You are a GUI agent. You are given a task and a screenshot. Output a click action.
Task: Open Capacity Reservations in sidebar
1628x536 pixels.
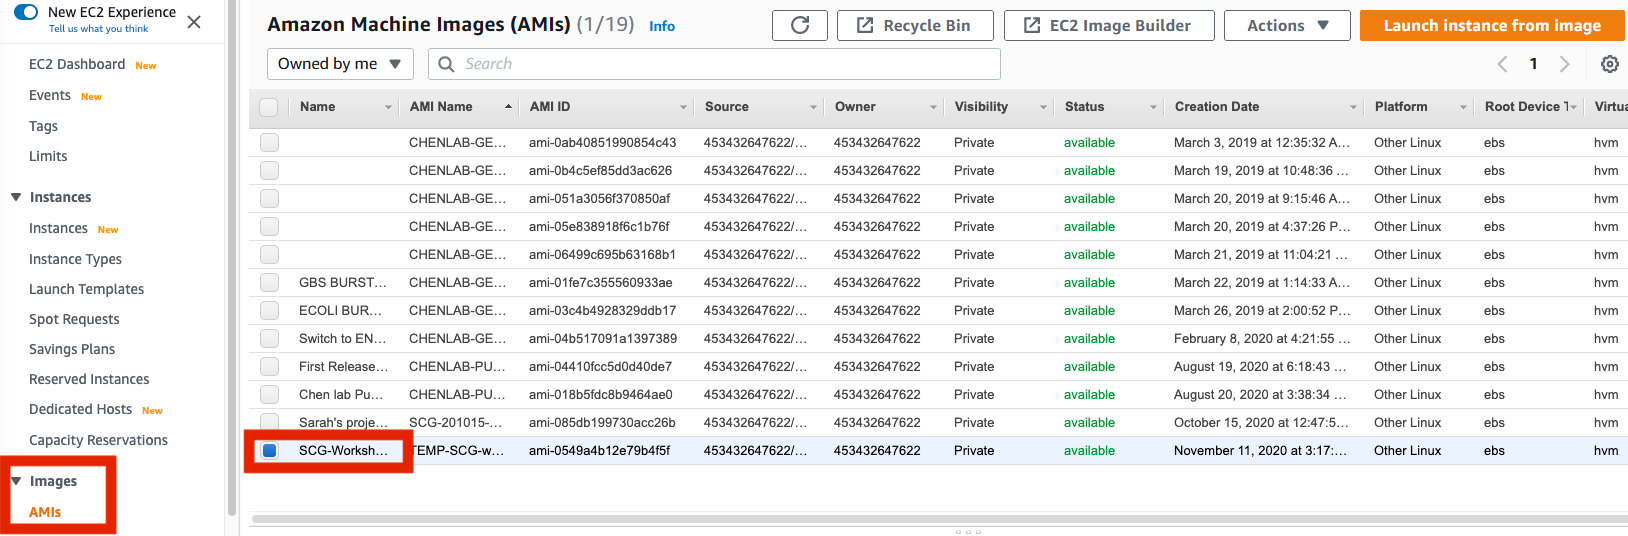(98, 440)
